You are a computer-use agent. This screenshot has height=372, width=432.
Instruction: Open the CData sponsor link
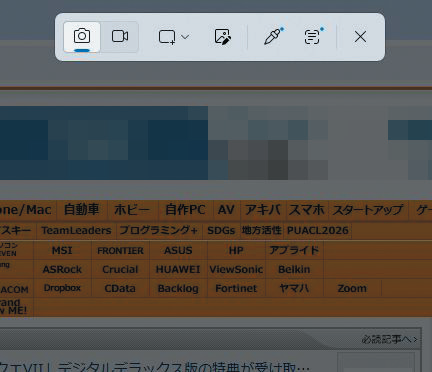[120, 288]
